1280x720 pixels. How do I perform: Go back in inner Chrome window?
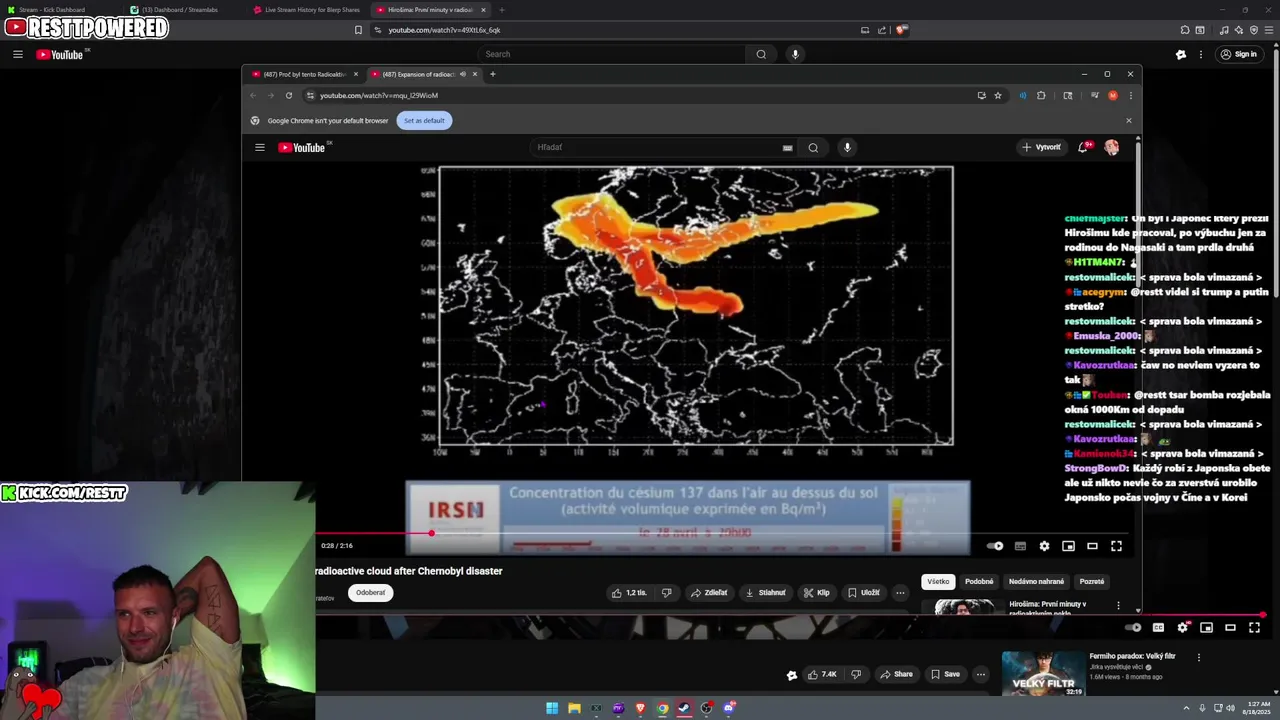coord(253,95)
